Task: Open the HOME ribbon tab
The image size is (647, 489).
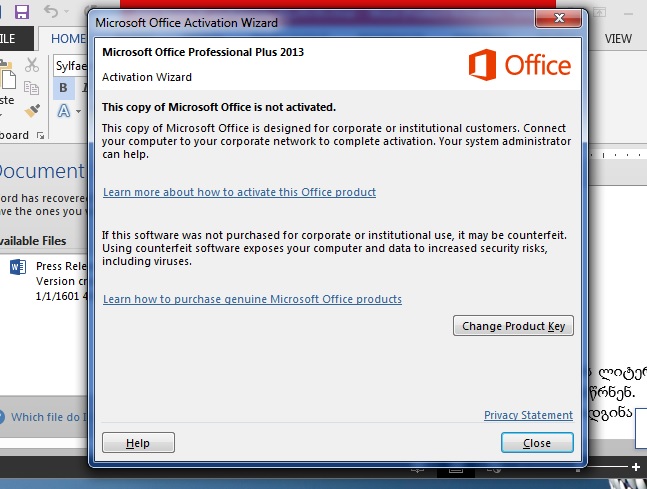Action: 68,39
